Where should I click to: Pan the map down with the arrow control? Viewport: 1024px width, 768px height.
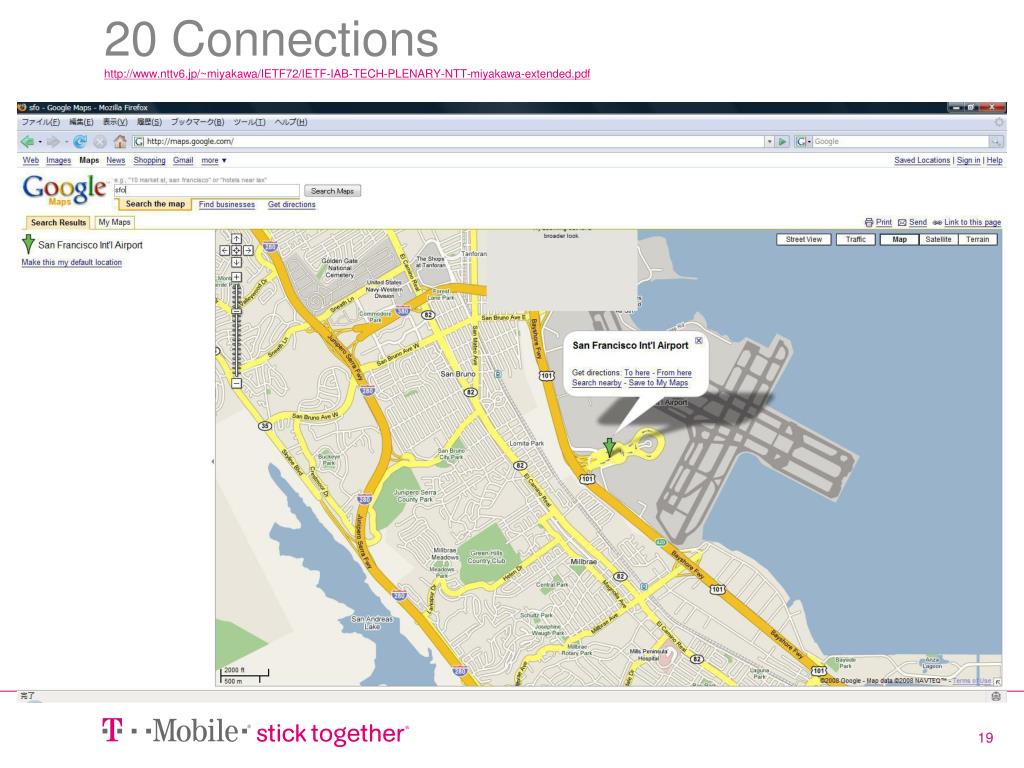click(236, 262)
